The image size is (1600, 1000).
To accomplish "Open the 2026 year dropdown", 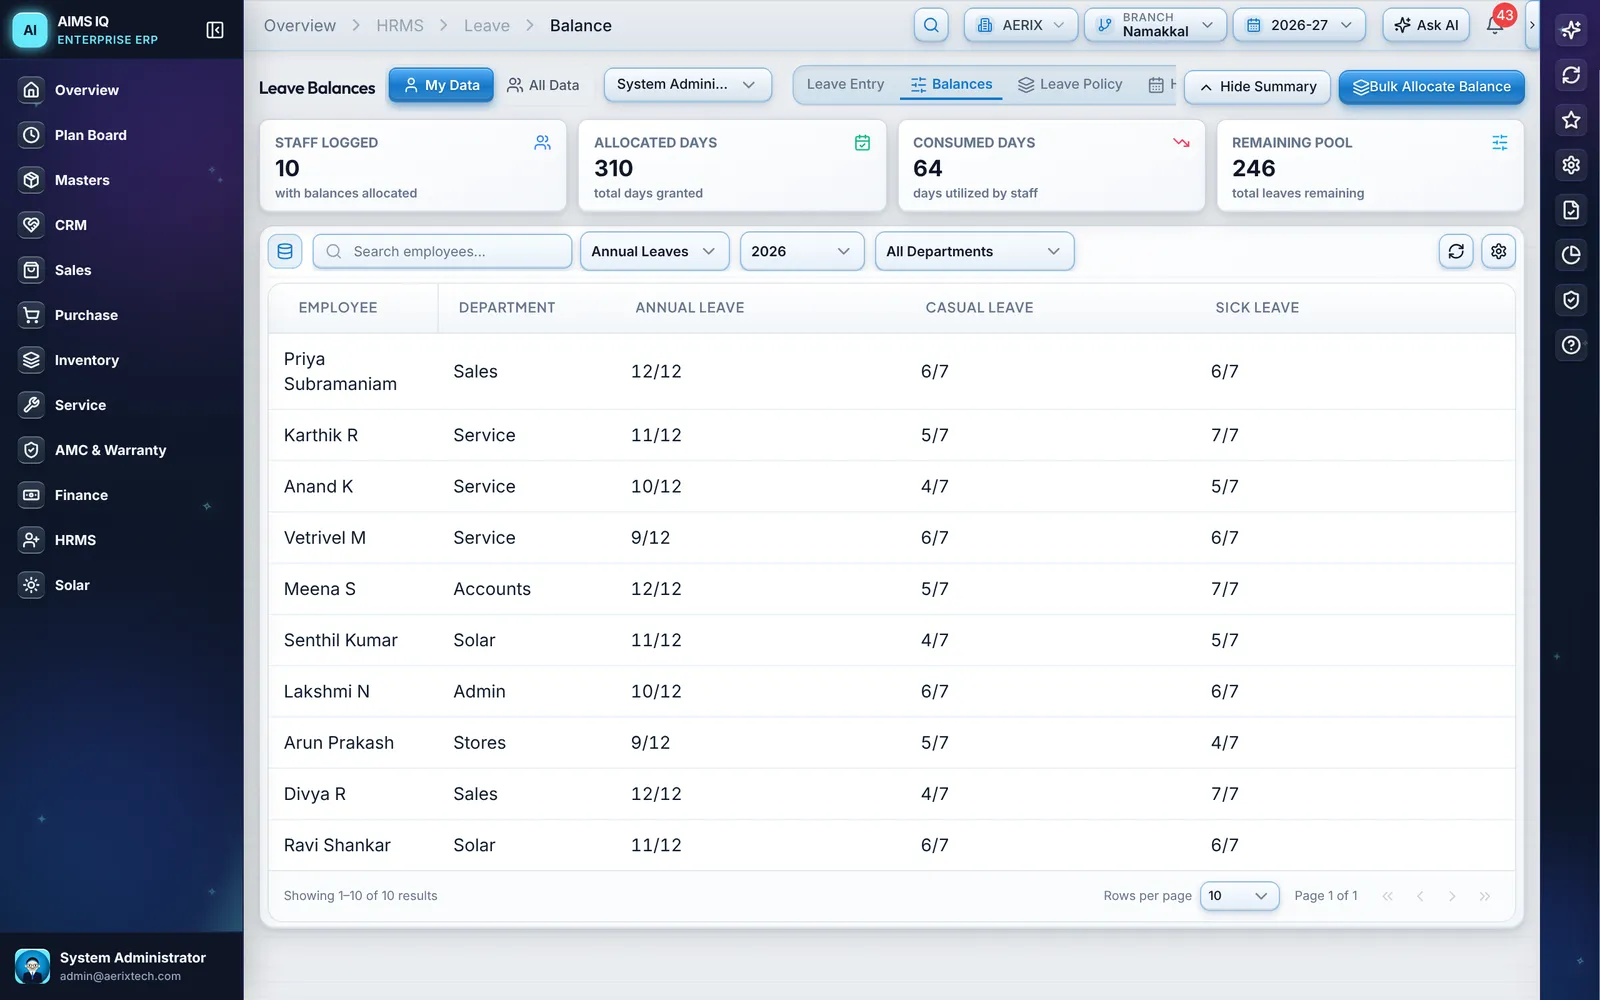I will pyautogui.click(x=801, y=251).
